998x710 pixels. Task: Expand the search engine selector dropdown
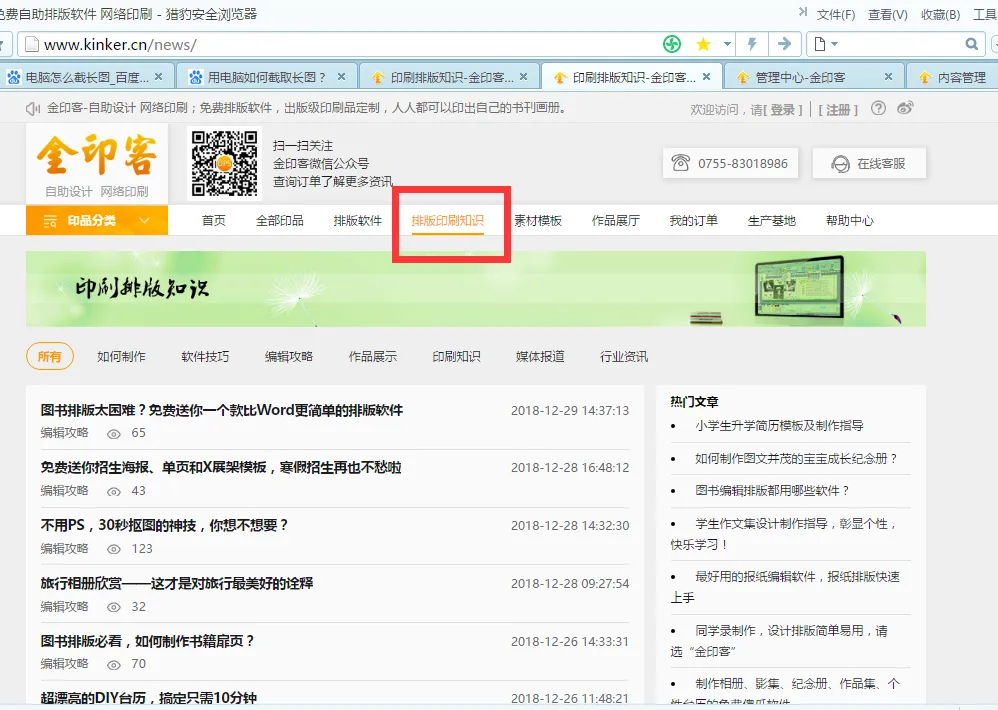[x=834, y=44]
